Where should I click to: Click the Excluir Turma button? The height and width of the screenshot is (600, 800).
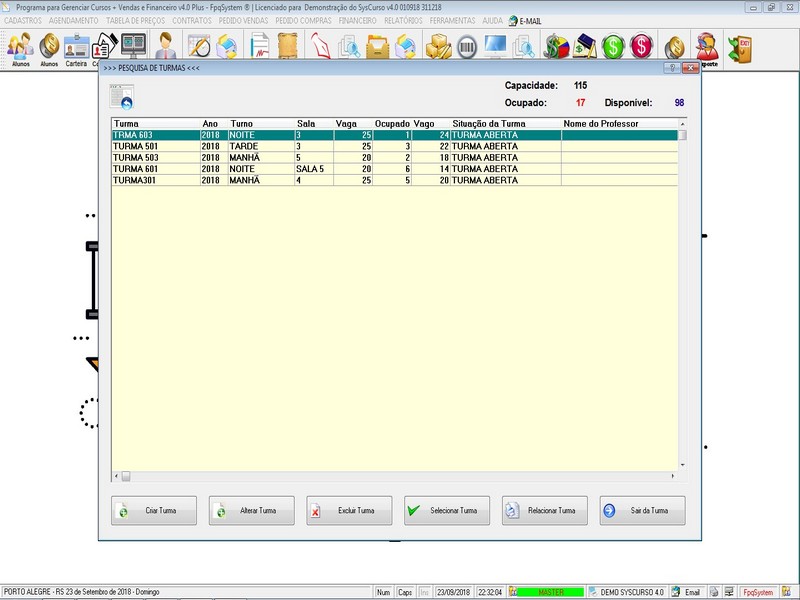(349, 510)
